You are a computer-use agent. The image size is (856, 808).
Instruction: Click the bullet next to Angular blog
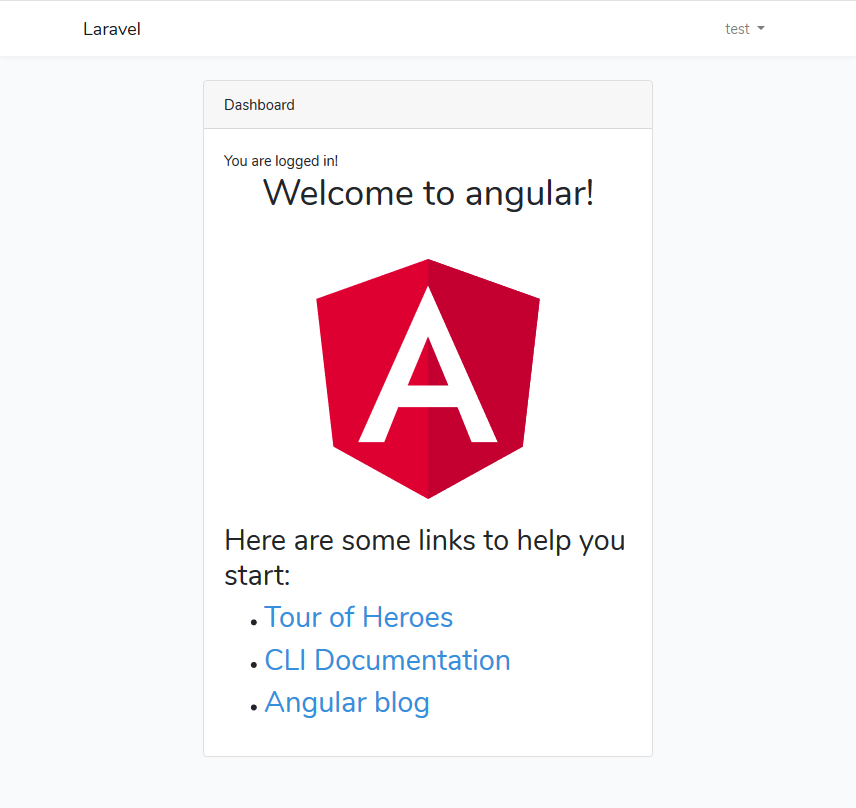coord(253,708)
